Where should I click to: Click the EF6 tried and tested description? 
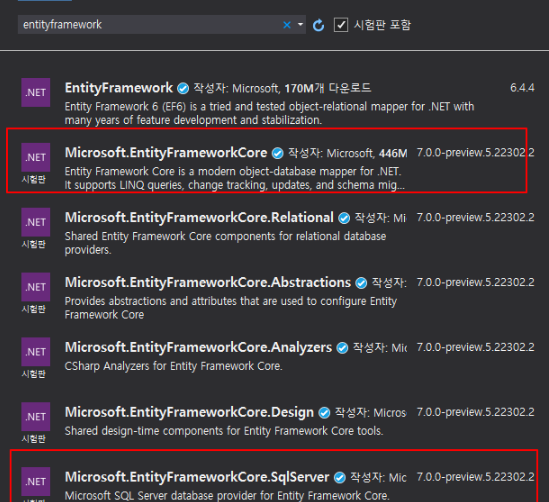tap(269, 113)
